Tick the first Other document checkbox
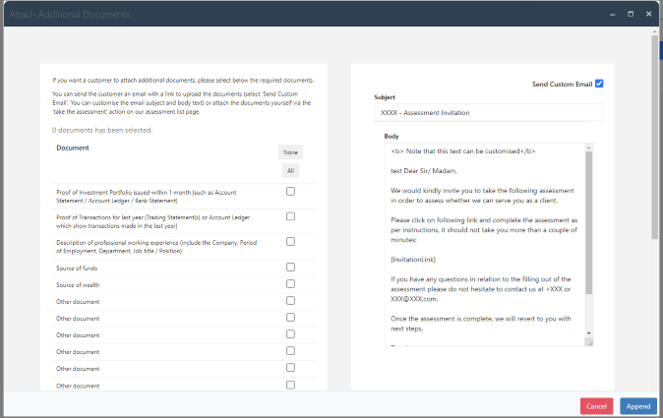 click(290, 301)
